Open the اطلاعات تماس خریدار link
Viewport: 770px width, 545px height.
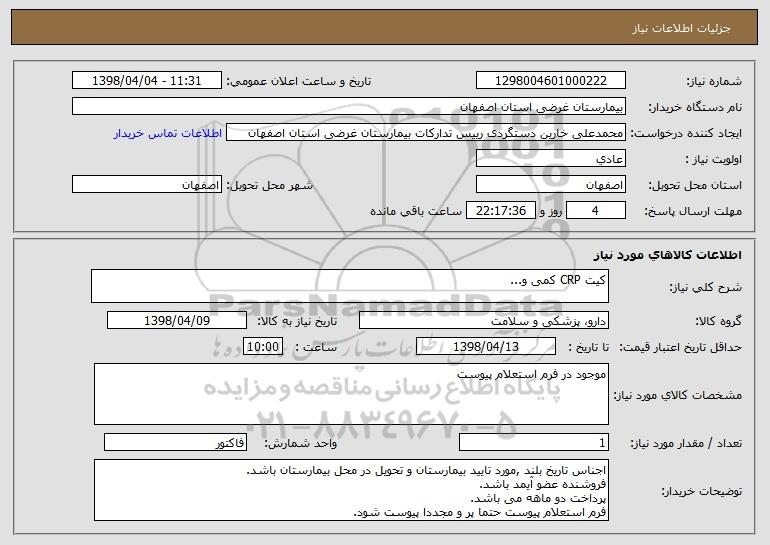click(x=168, y=133)
